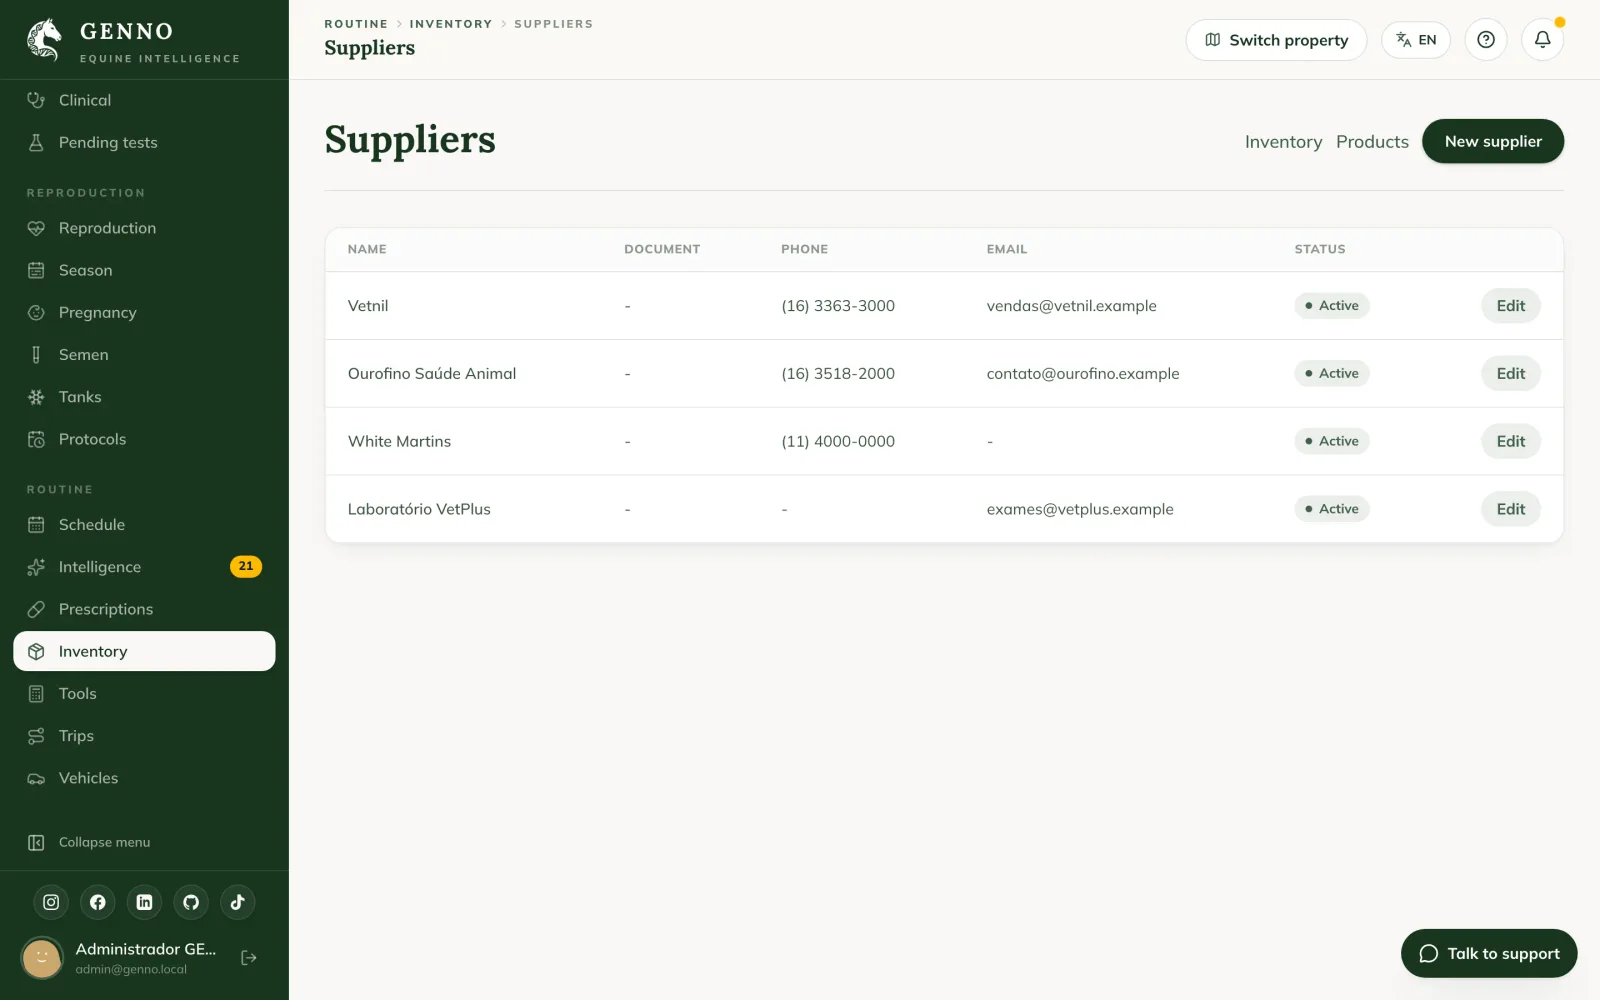Open Trips menu item
Viewport: 1600px width, 1000px height.
(x=144, y=736)
